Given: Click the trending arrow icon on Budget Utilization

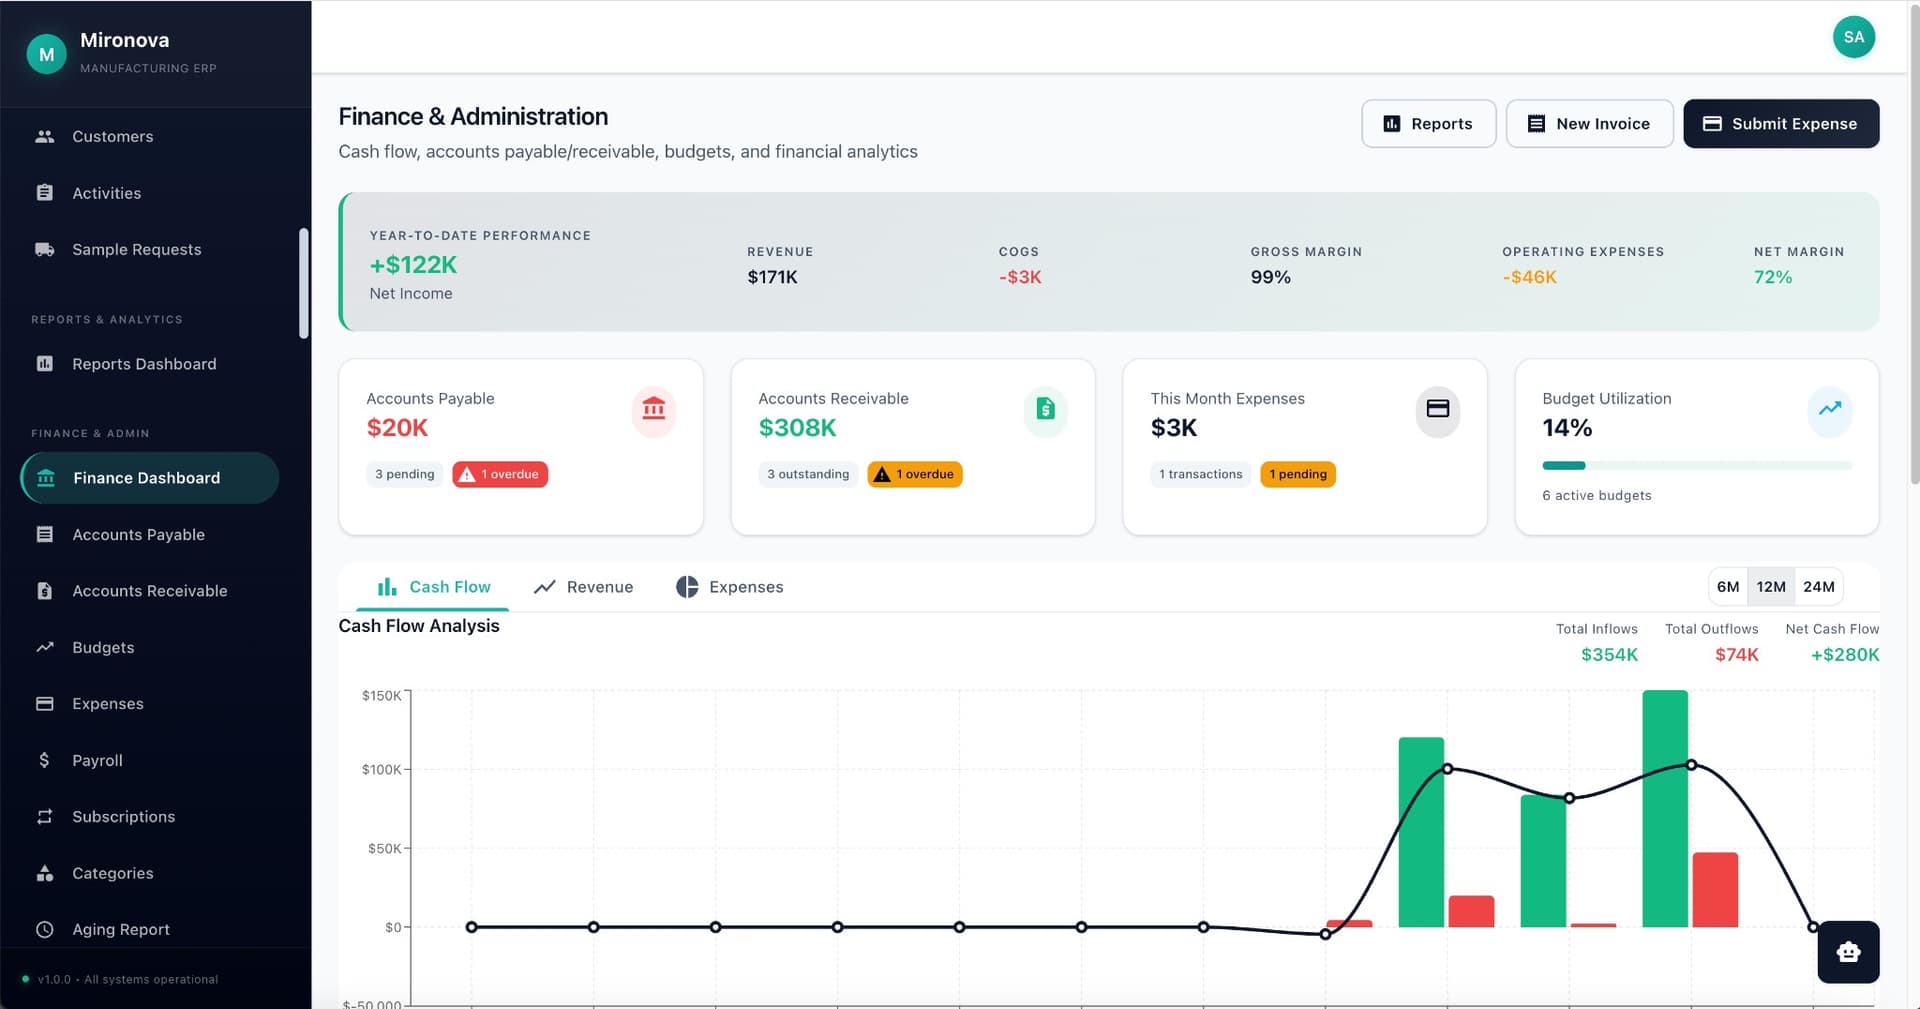Looking at the screenshot, I should (x=1830, y=410).
